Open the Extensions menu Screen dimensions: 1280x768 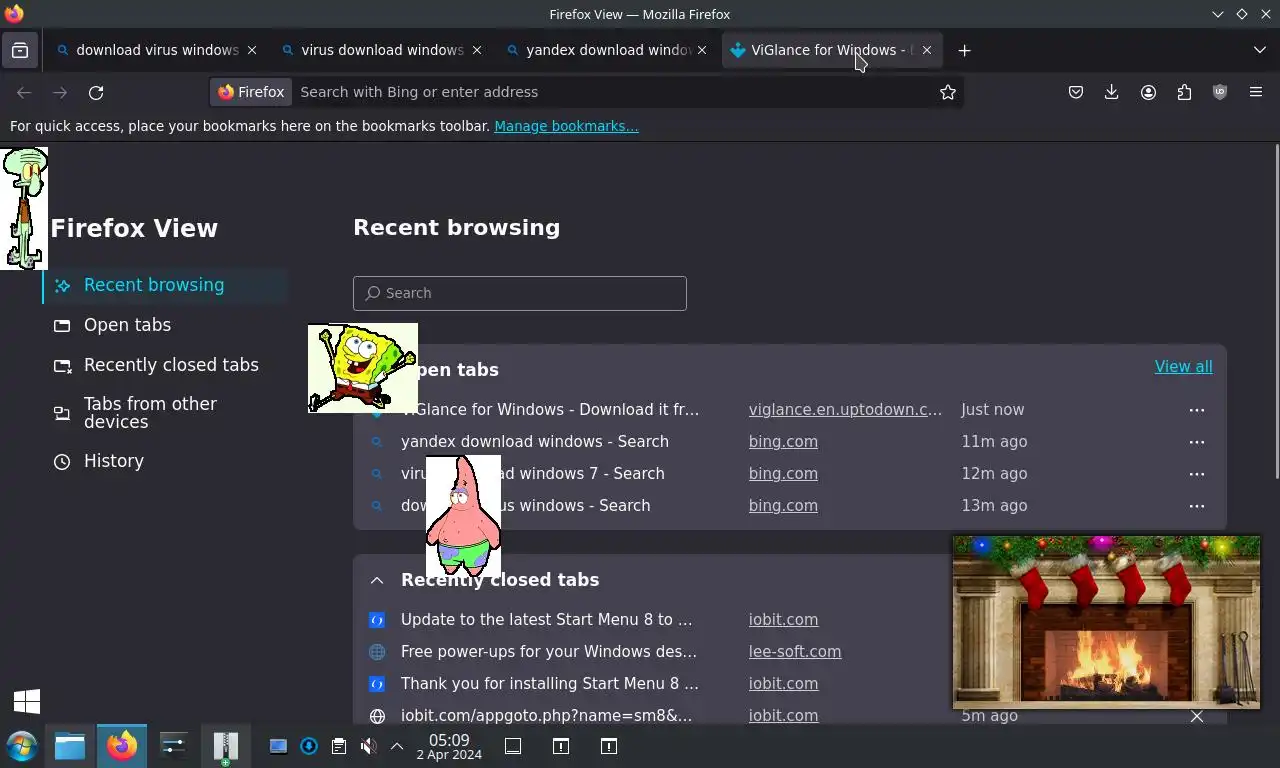click(x=1184, y=92)
